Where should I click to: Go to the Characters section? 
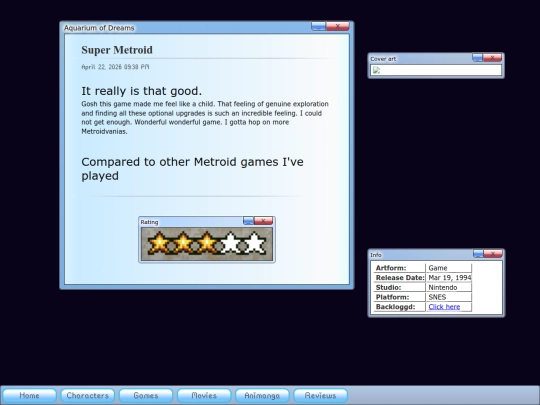pyautogui.click(x=87, y=395)
